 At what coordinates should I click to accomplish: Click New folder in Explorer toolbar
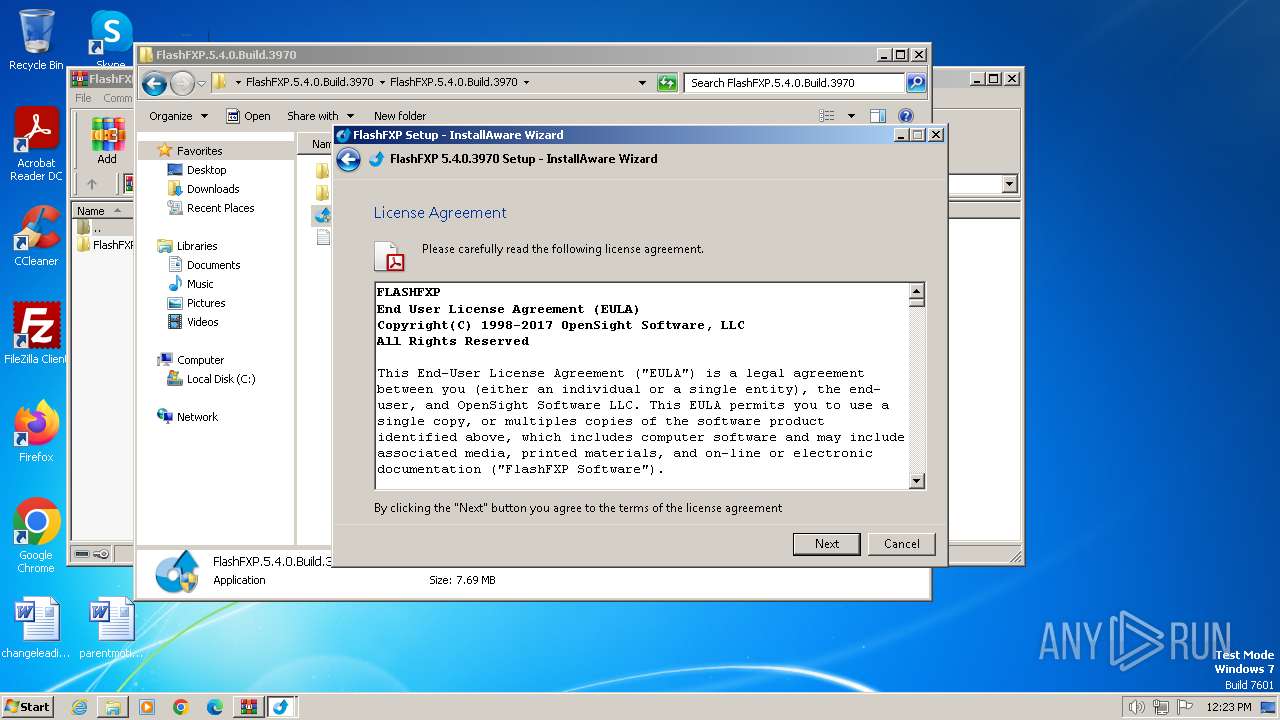pyautogui.click(x=399, y=116)
